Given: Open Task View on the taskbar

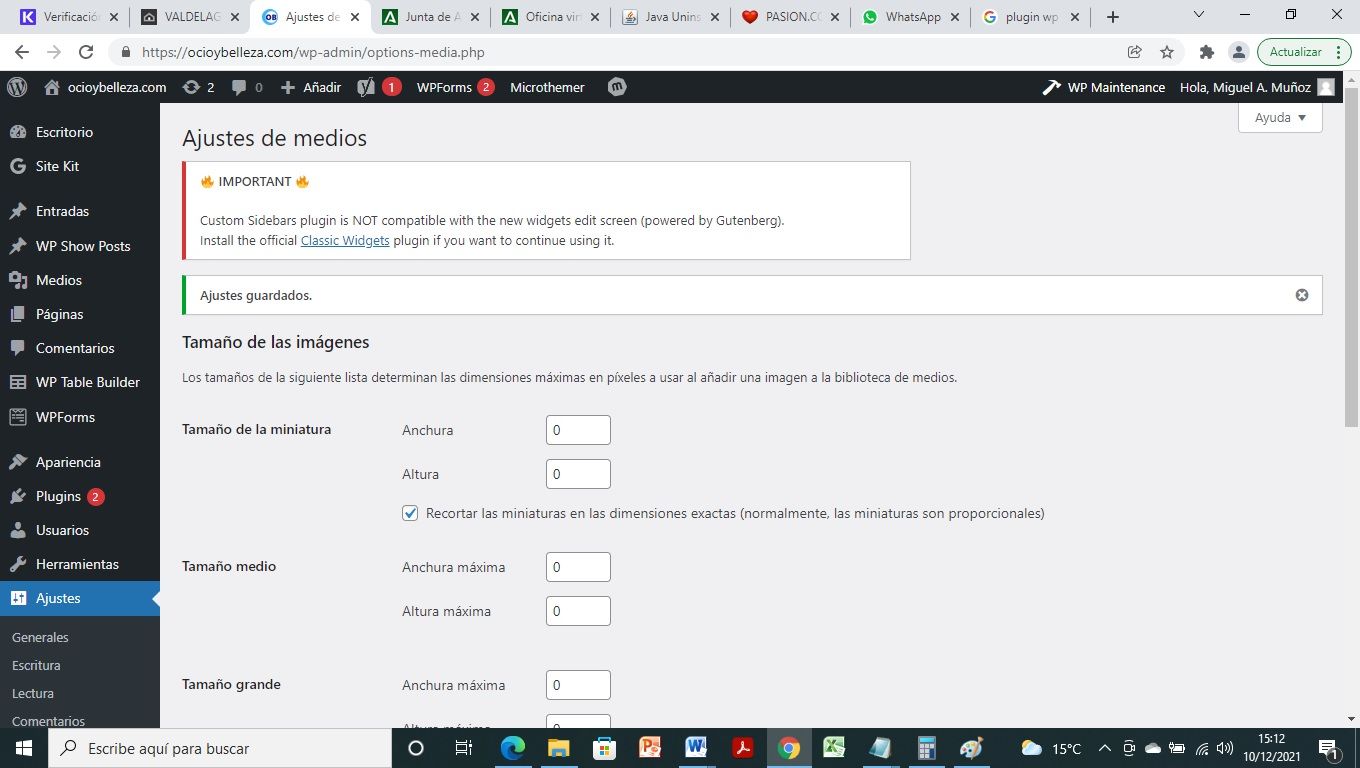Looking at the screenshot, I should click(463, 748).
